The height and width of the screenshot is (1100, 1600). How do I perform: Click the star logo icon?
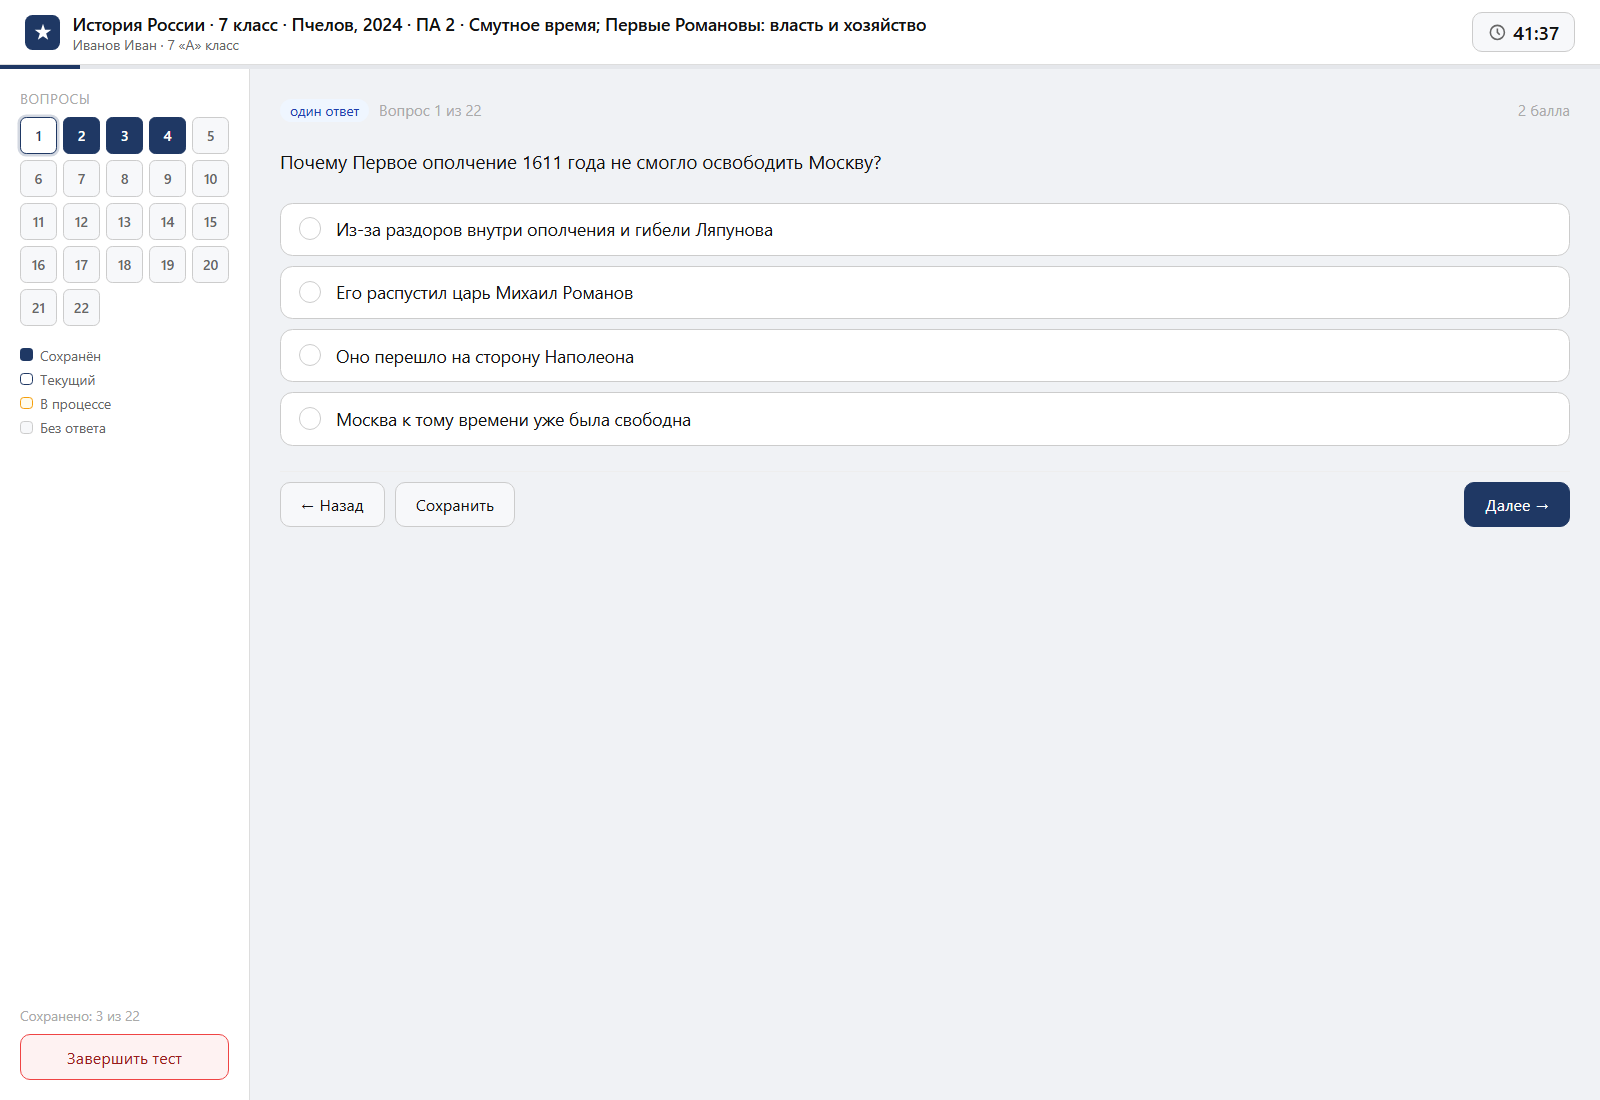pyautogui.click(x=42, y=33)
